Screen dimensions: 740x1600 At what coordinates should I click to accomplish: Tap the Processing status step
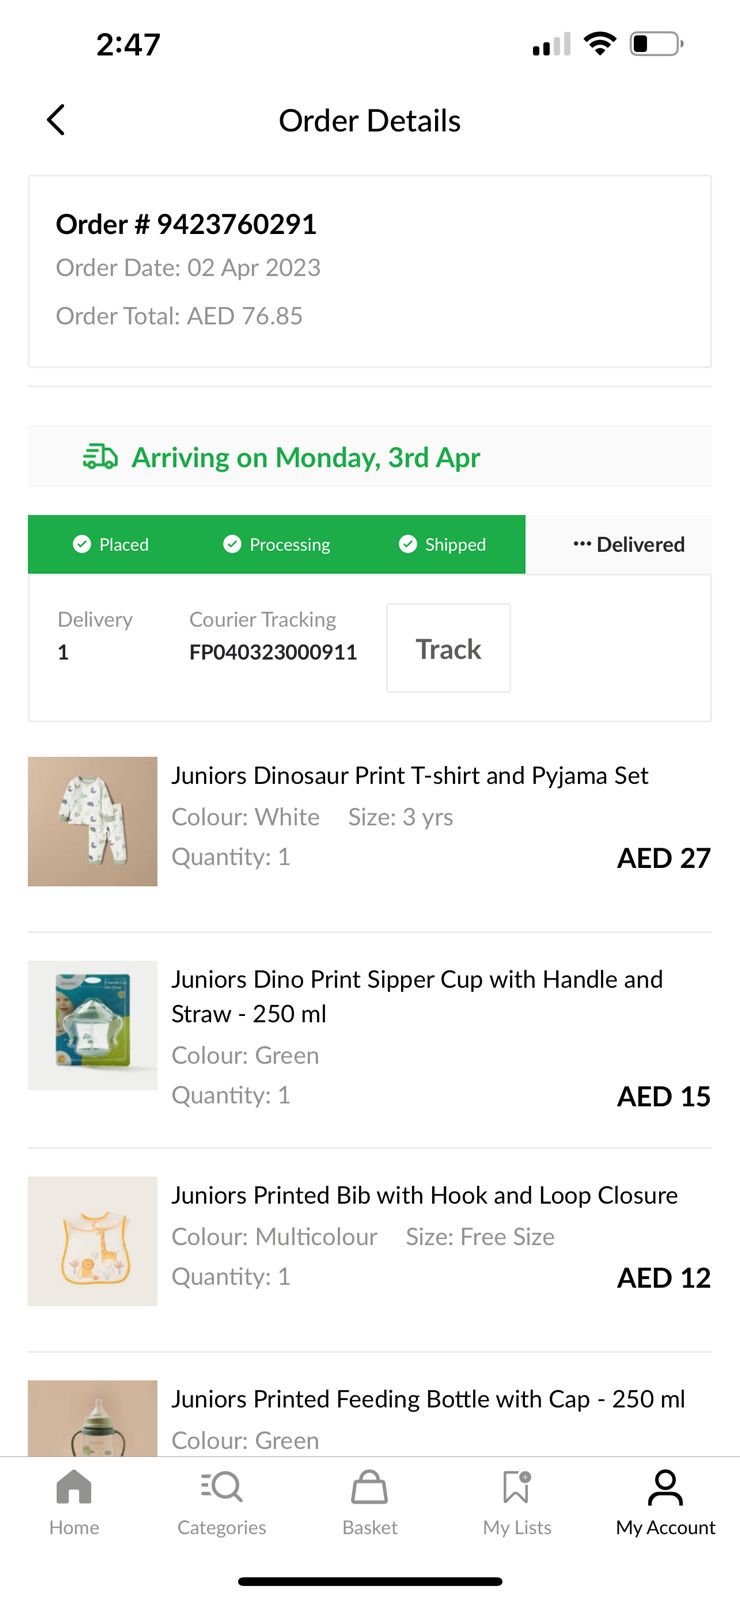click(x=276, y=544)
